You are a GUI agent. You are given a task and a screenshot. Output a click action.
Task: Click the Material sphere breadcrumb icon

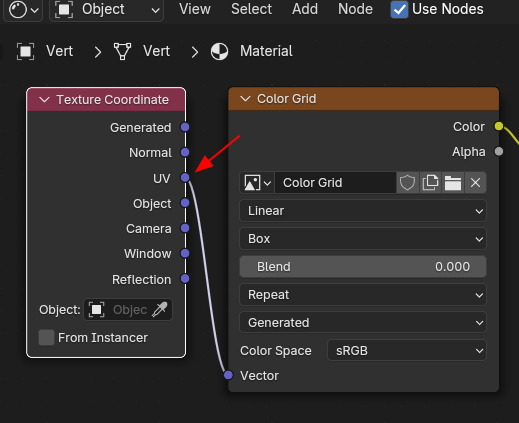coord(220,52)
